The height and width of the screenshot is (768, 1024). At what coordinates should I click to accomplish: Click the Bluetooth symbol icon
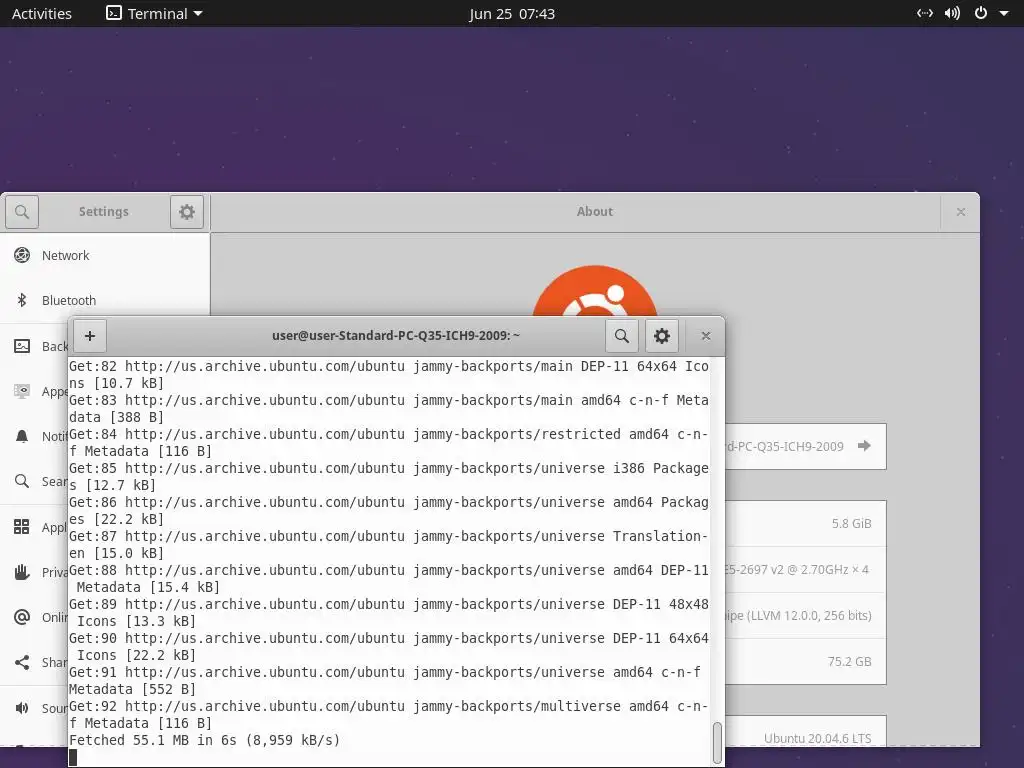coord(22,300)
